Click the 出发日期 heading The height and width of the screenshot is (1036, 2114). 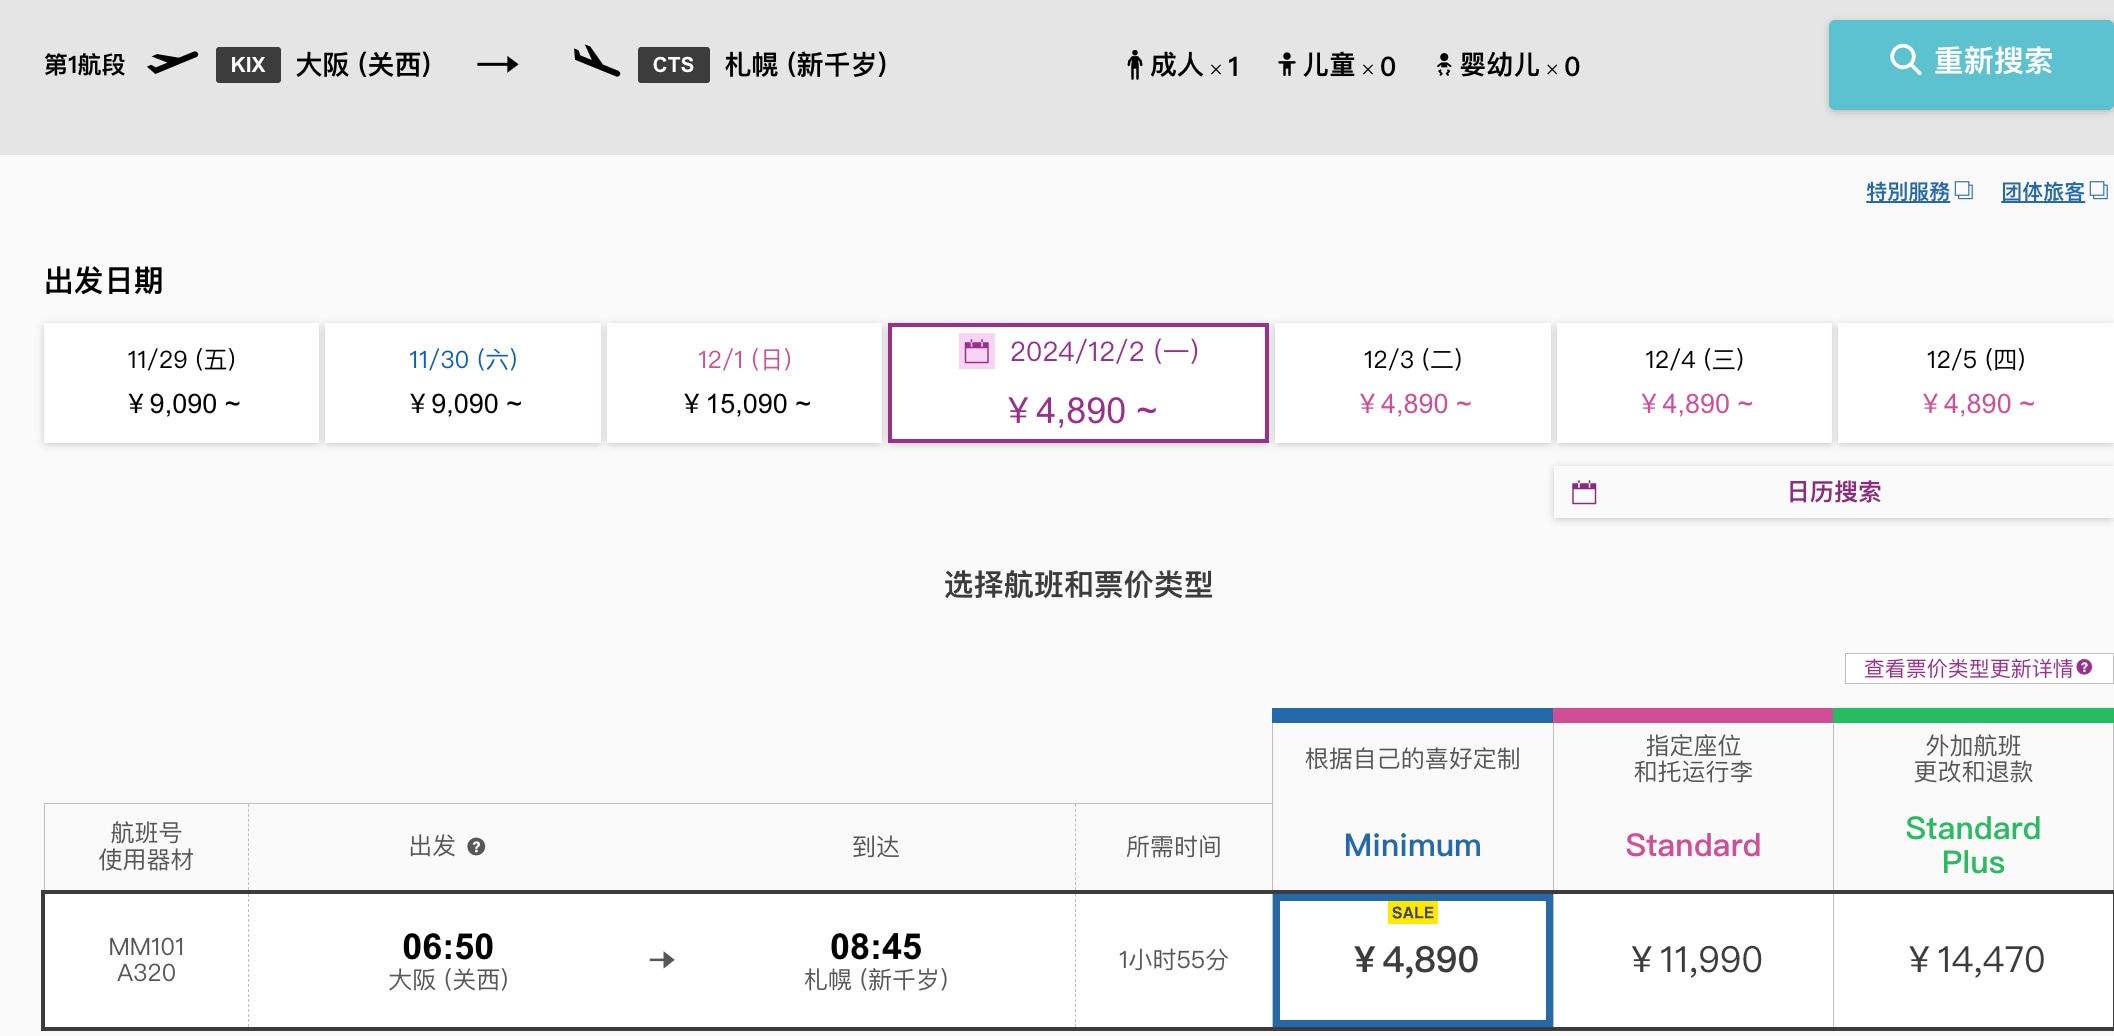pyautogui.click(x=104, y=281)
